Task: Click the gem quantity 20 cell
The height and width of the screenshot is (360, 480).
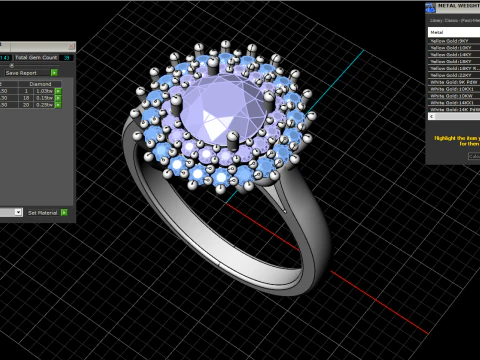Action: coord(26,105)
